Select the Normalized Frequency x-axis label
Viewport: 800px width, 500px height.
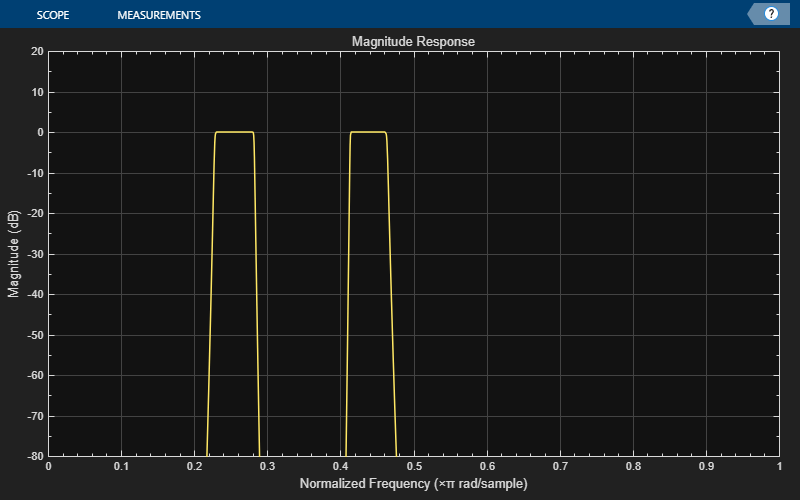click(413, 484)
